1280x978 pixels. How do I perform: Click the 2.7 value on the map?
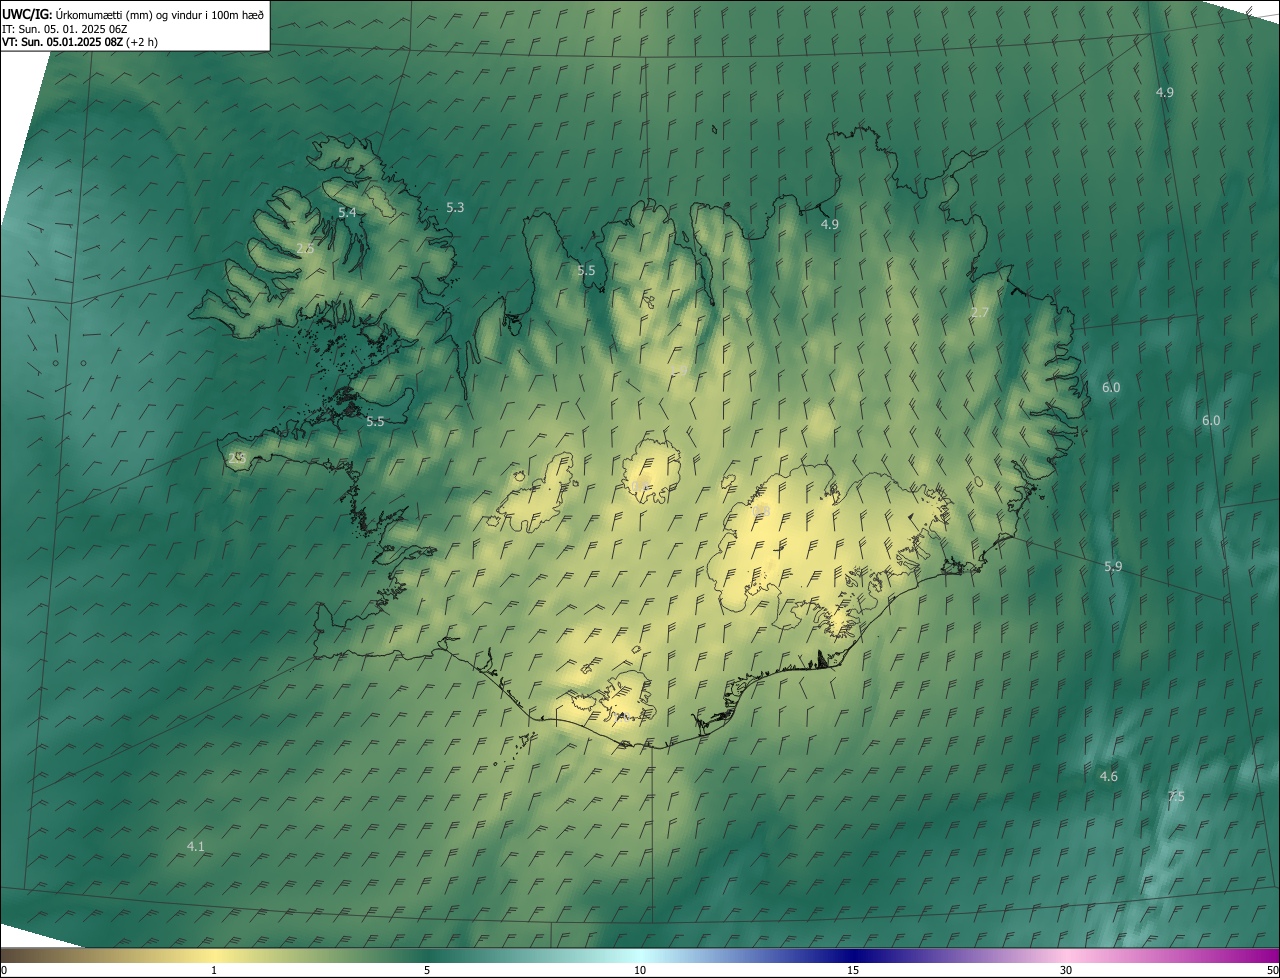(x=980, y=312)
